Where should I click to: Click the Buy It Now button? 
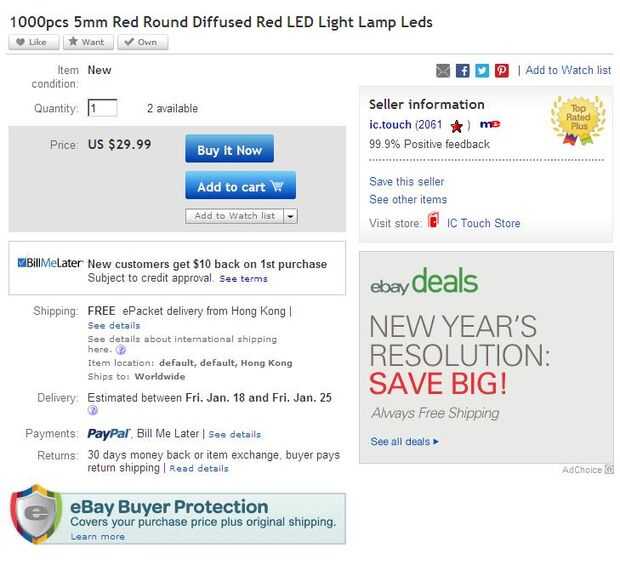[229, 150]
